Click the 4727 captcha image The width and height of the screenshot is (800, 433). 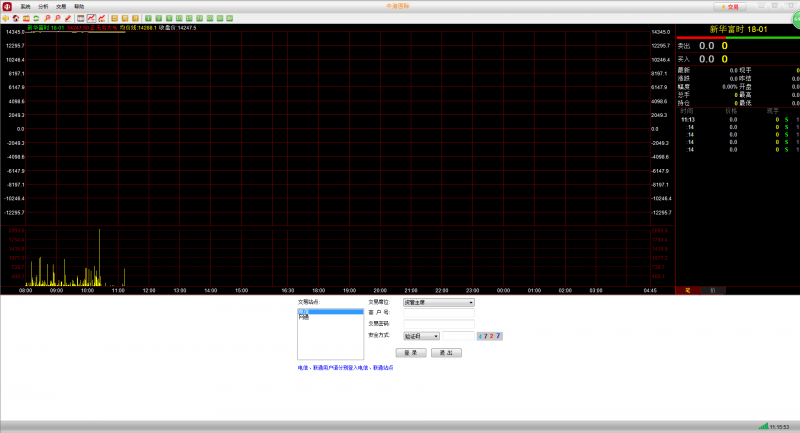click(x=490, y=336)
